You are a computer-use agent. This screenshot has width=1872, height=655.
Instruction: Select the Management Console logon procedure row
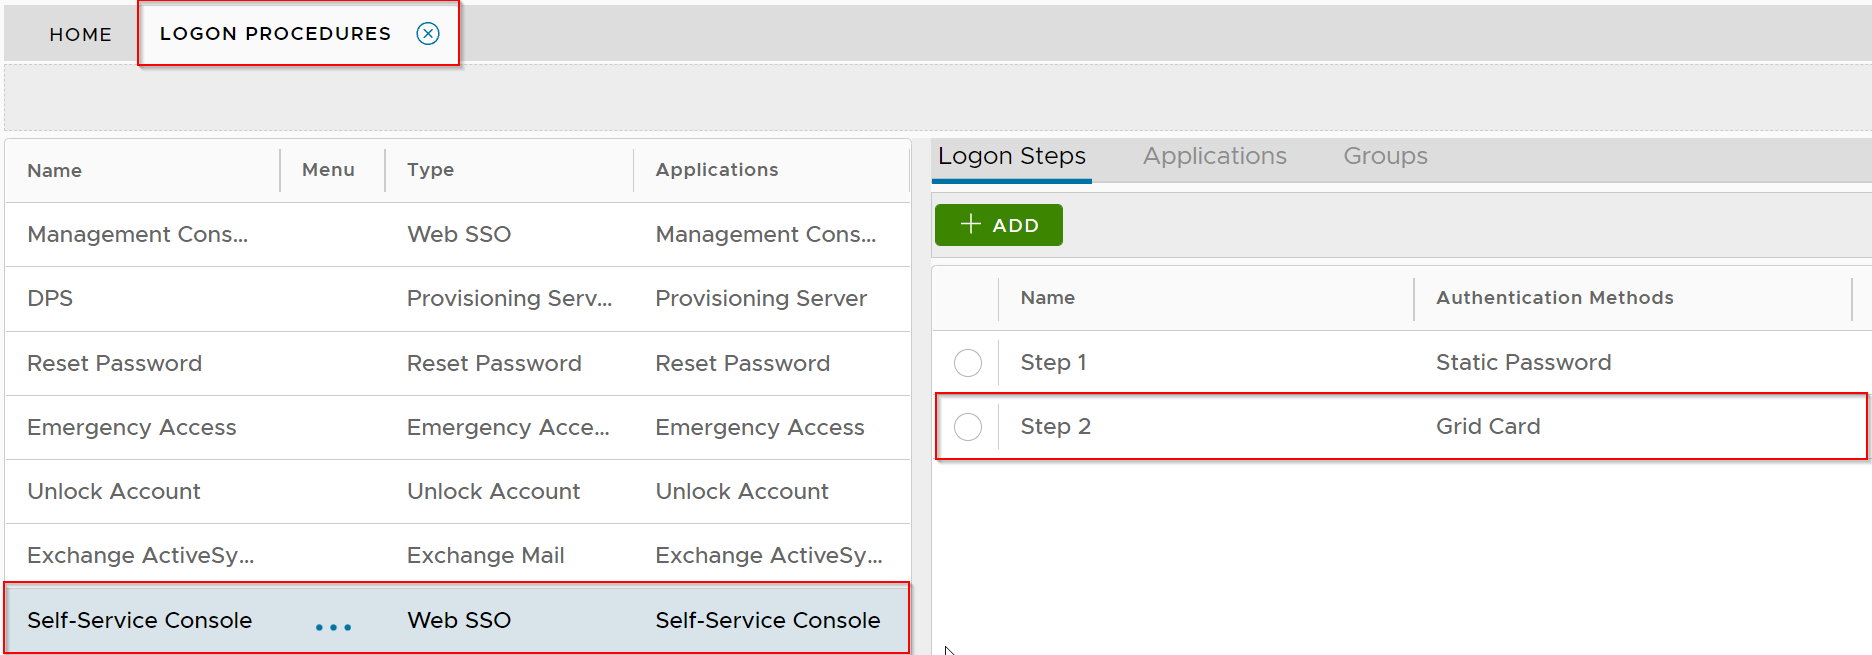(x=137, y=235)
